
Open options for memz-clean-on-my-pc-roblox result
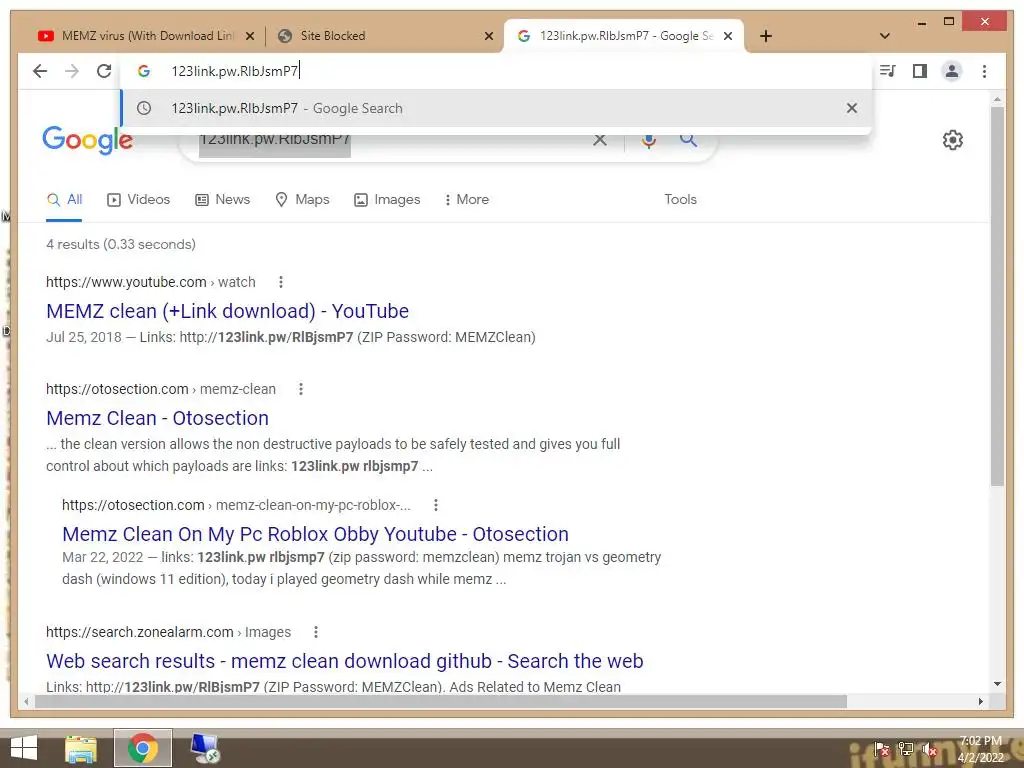pos(436,505)
